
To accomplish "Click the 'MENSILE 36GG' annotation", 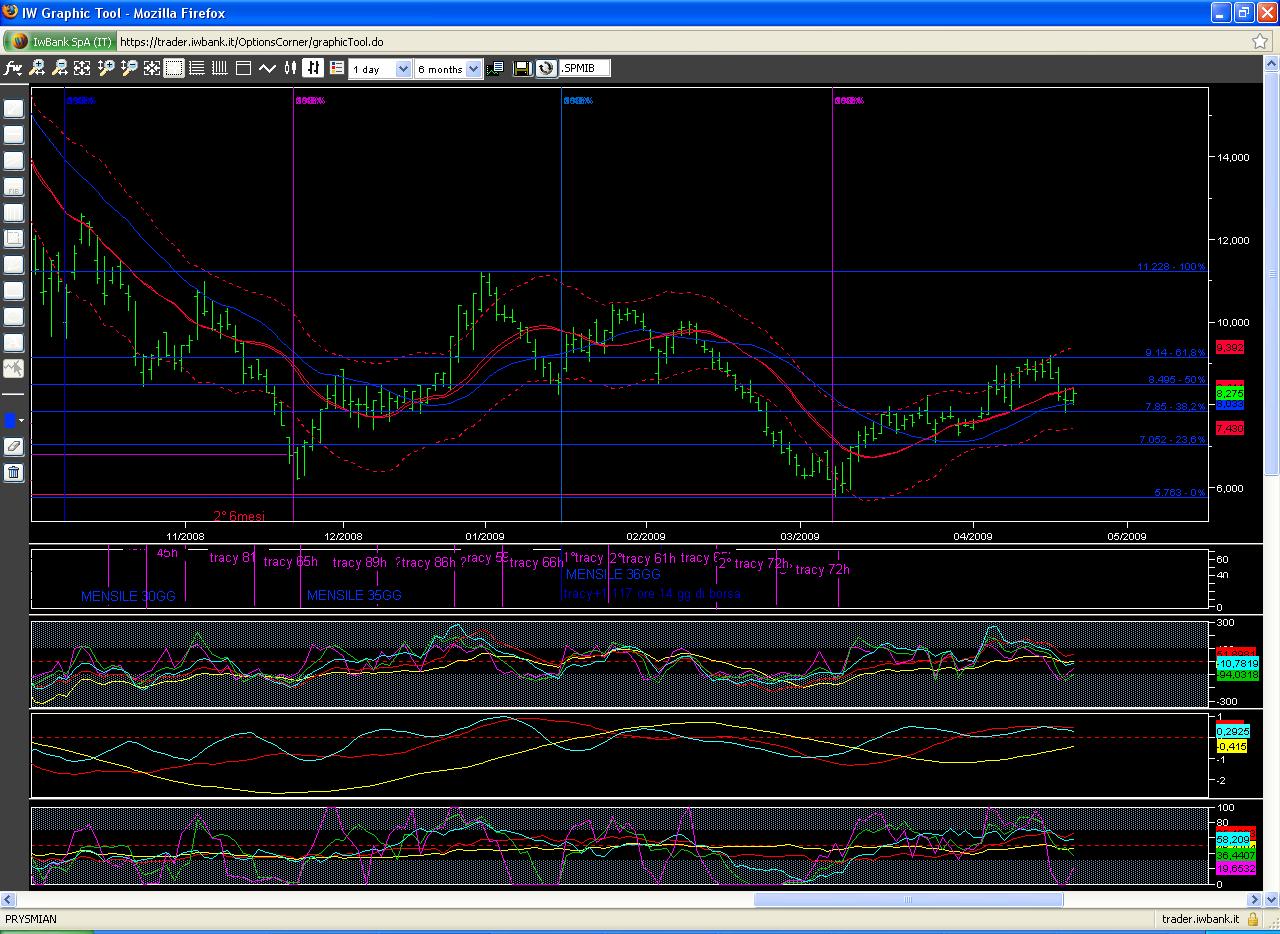I will pyautogui.click(x=613, y=575).
